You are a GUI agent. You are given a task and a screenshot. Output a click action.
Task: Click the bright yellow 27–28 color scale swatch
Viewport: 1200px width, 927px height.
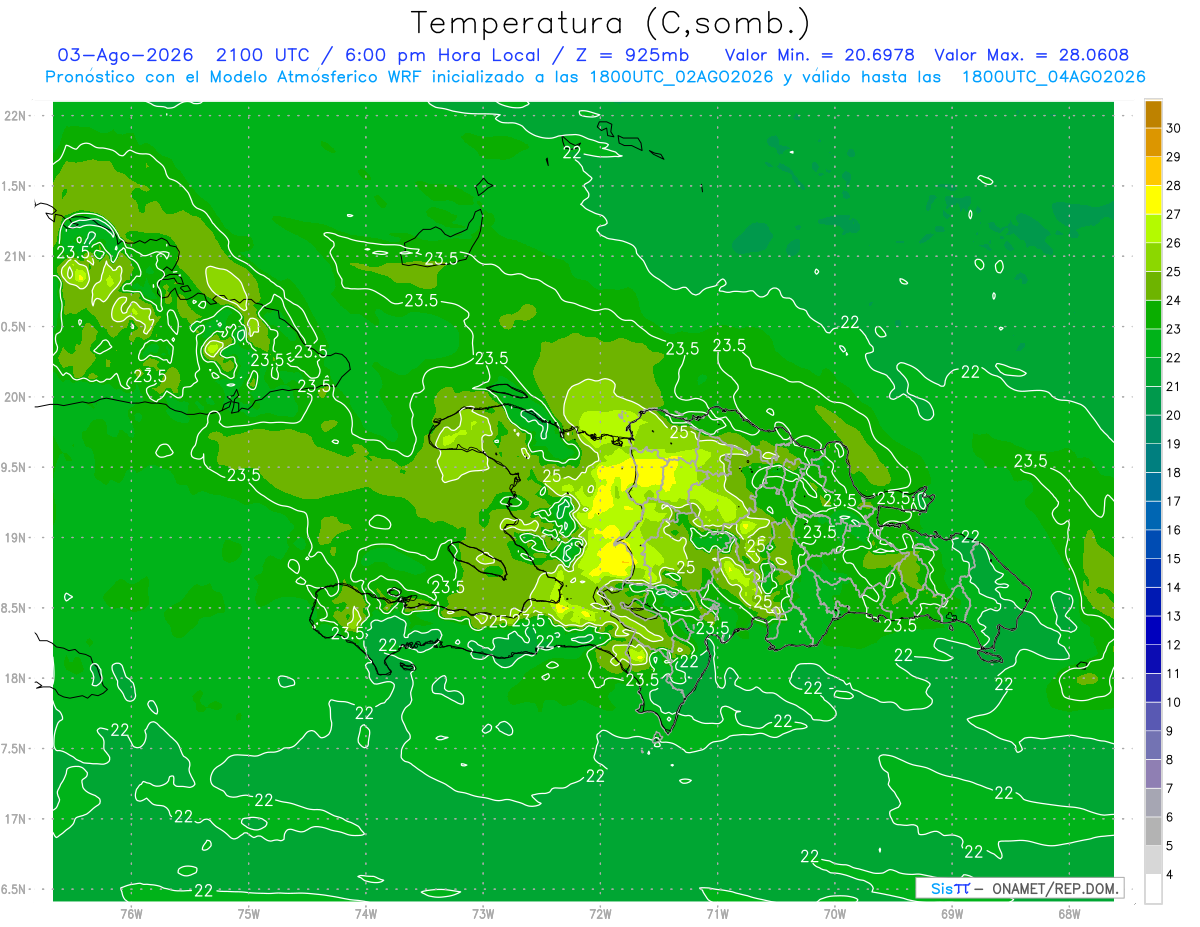pos(1153,200)
